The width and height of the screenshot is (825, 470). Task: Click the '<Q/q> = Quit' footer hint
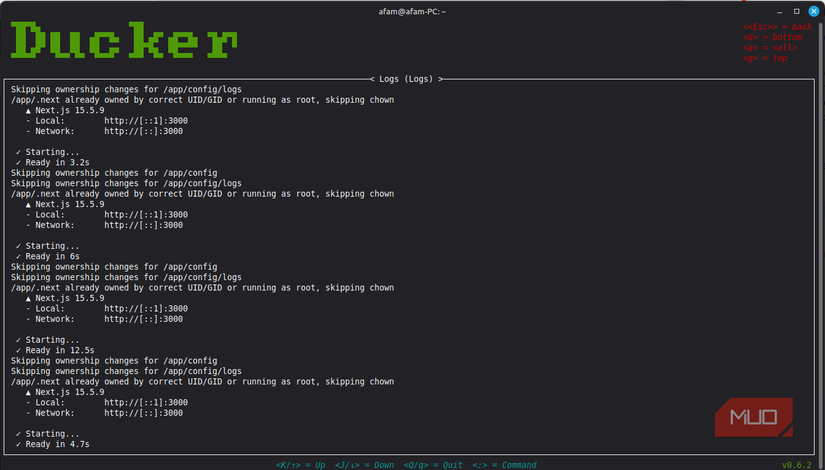coord(433,465)
